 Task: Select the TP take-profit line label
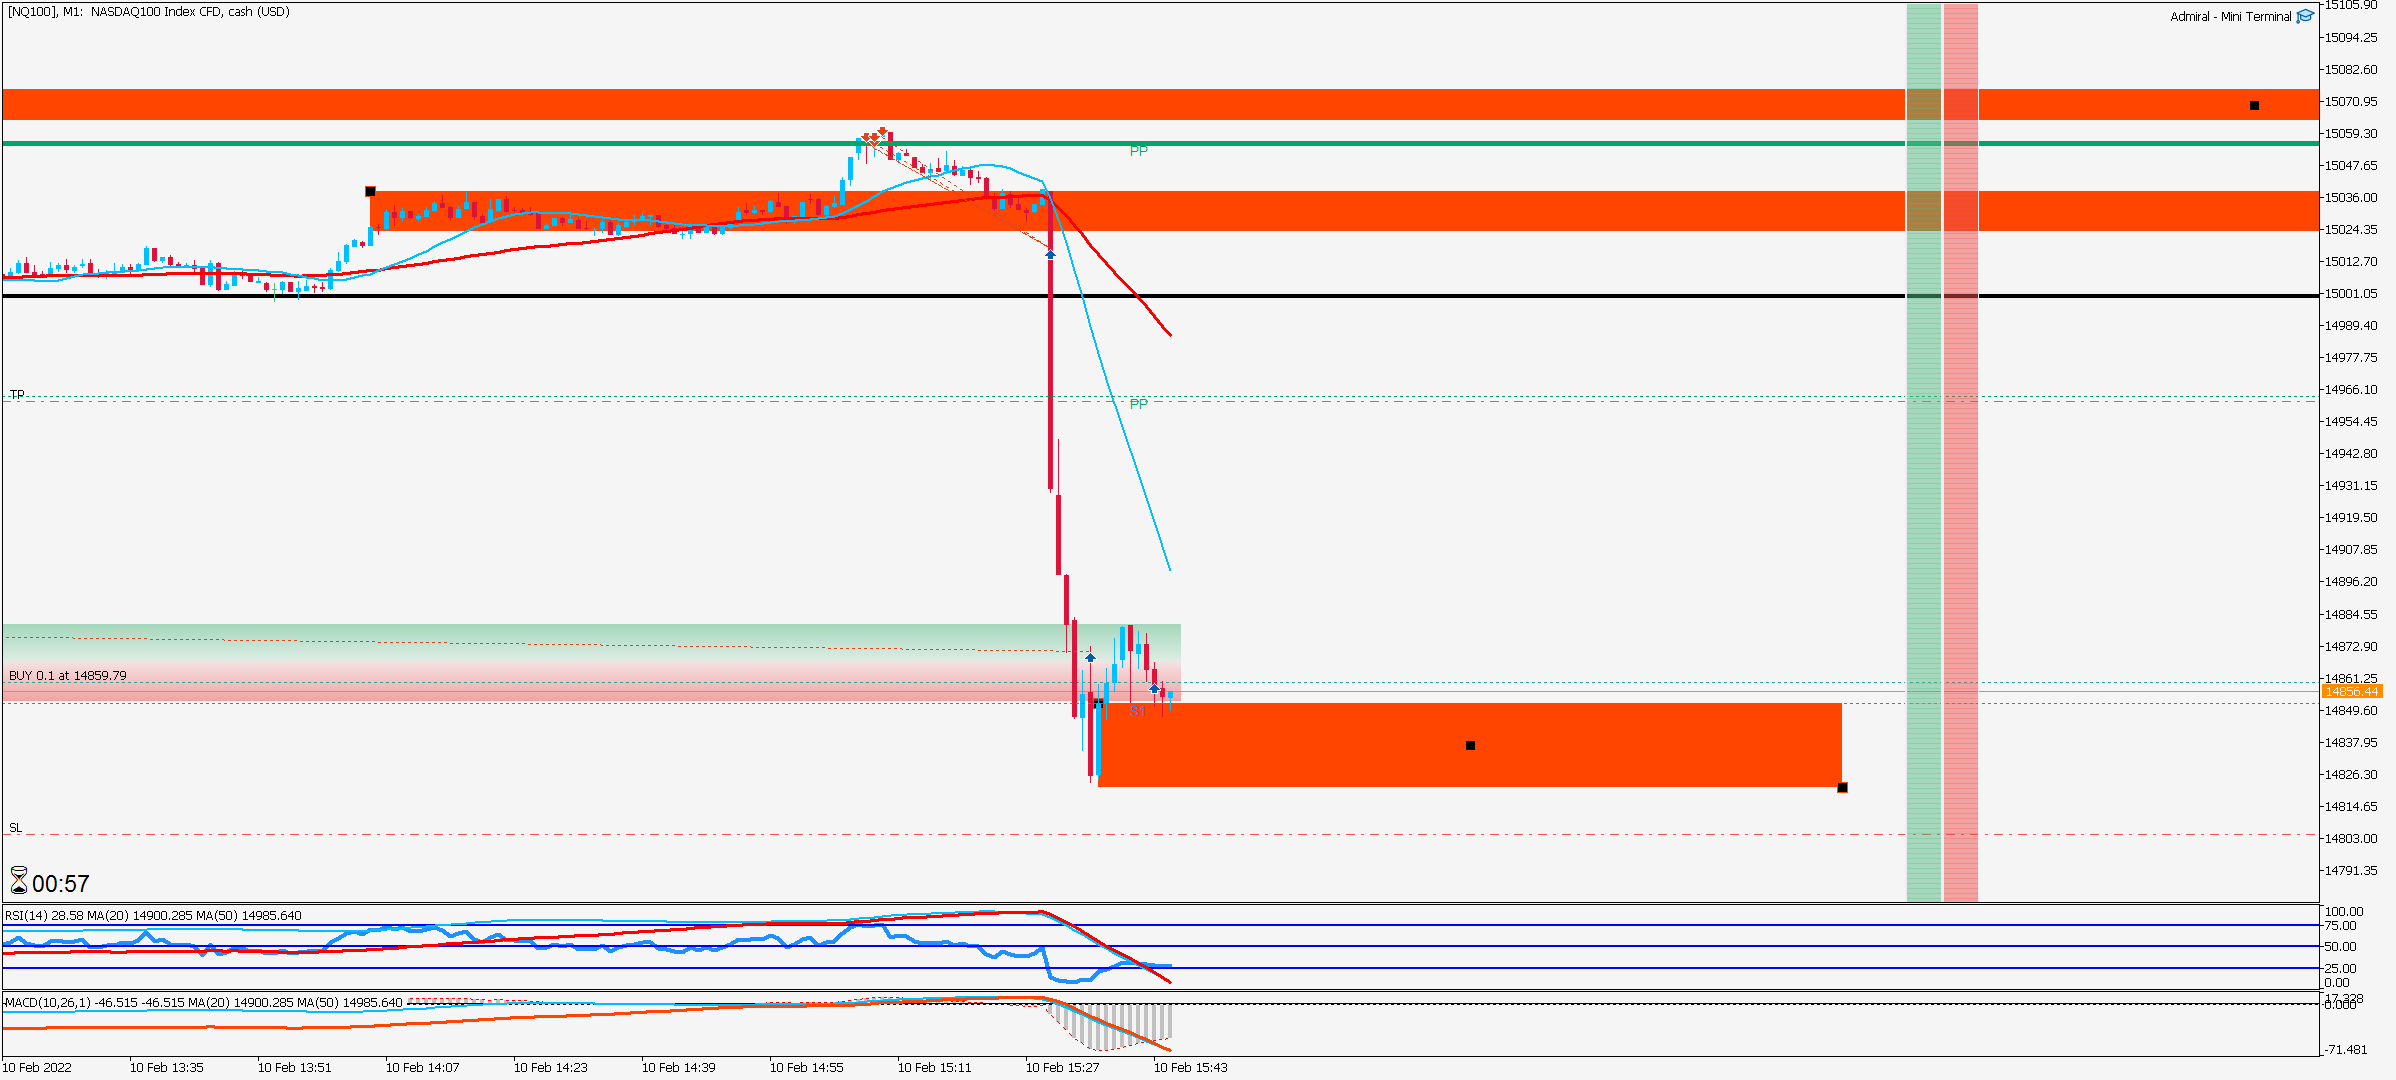tap(17, 394)
